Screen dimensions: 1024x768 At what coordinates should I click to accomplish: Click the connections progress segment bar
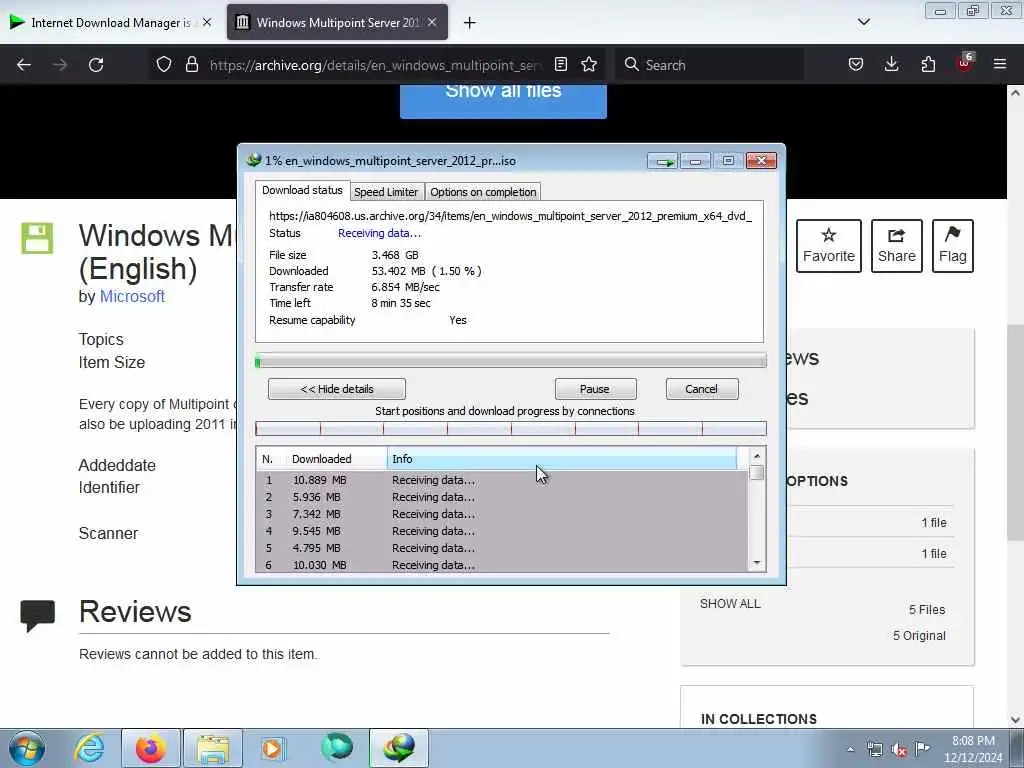click(511, 428)
